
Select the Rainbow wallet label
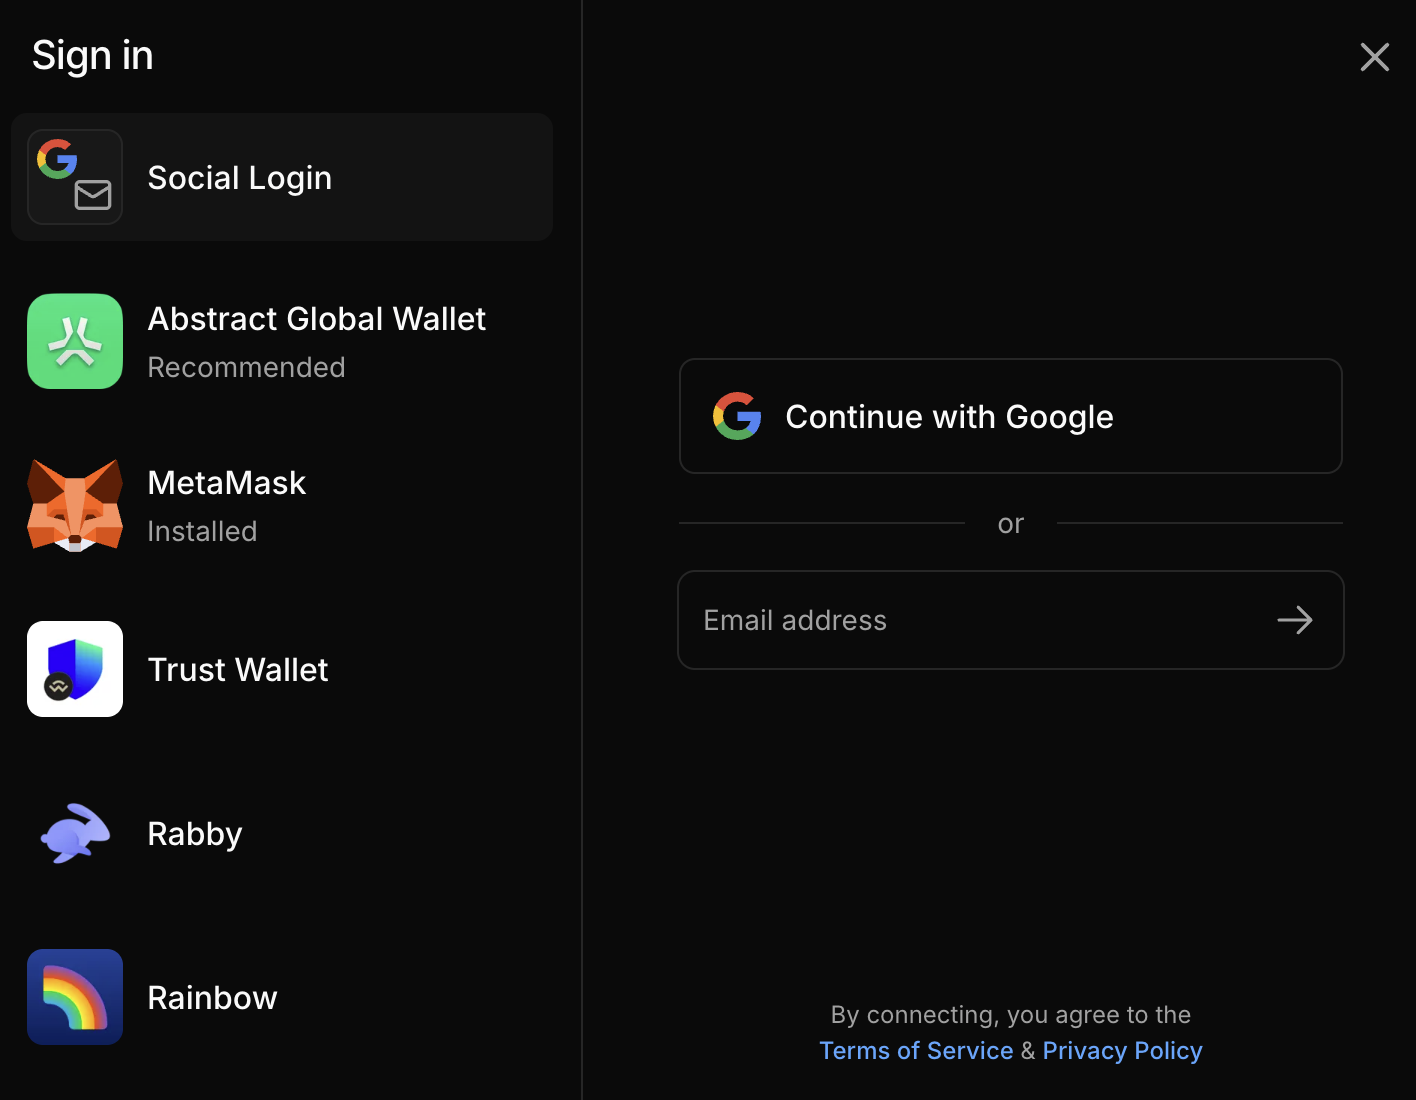click(x=212, y=998)
